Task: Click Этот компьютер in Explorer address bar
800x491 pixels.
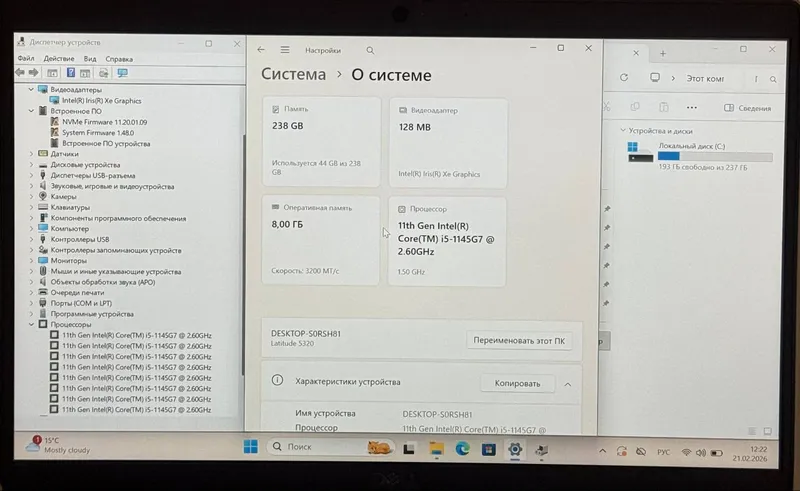Action: pyautogui.click(x=705, y=79)
